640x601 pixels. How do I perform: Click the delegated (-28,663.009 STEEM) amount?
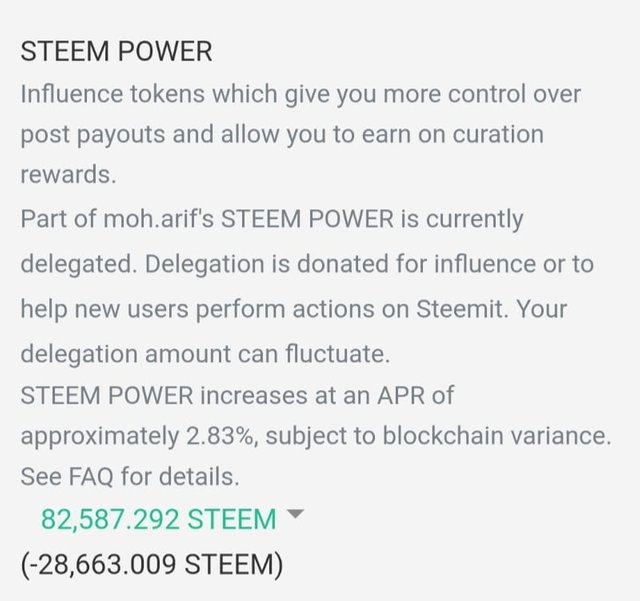pos(152,564)
